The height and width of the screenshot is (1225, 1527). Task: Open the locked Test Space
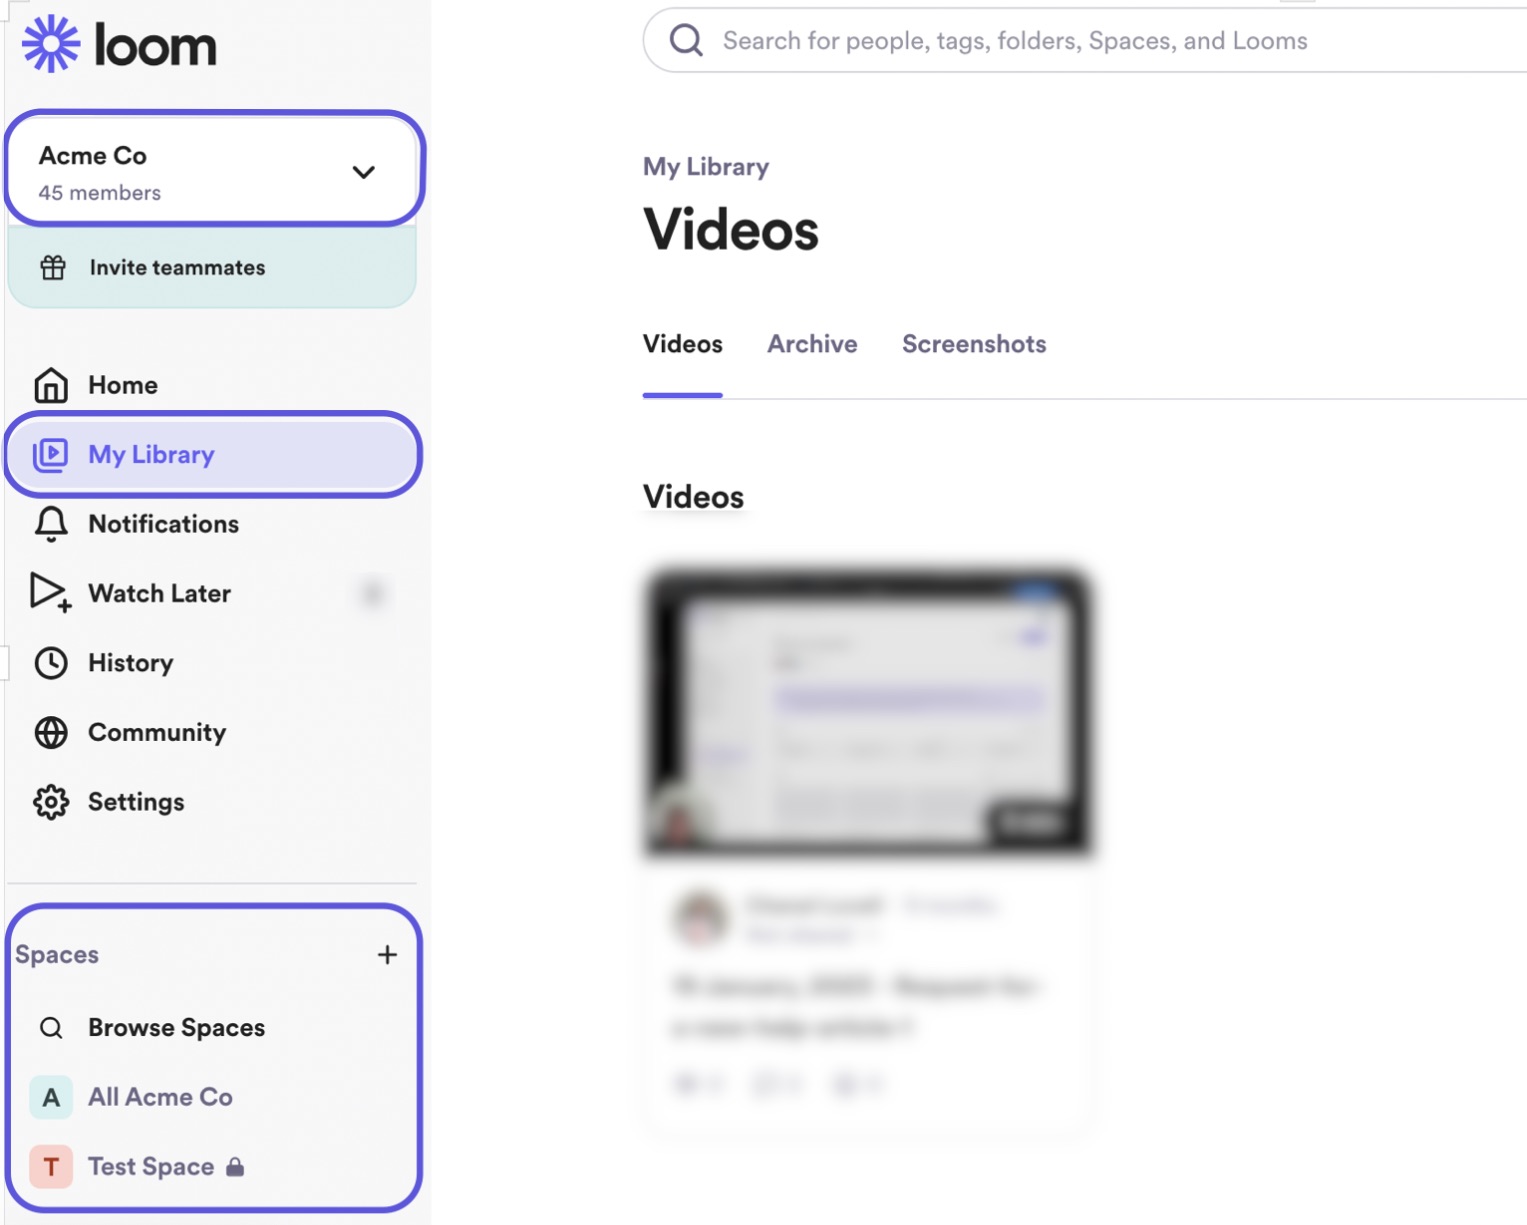(151, 1167)
